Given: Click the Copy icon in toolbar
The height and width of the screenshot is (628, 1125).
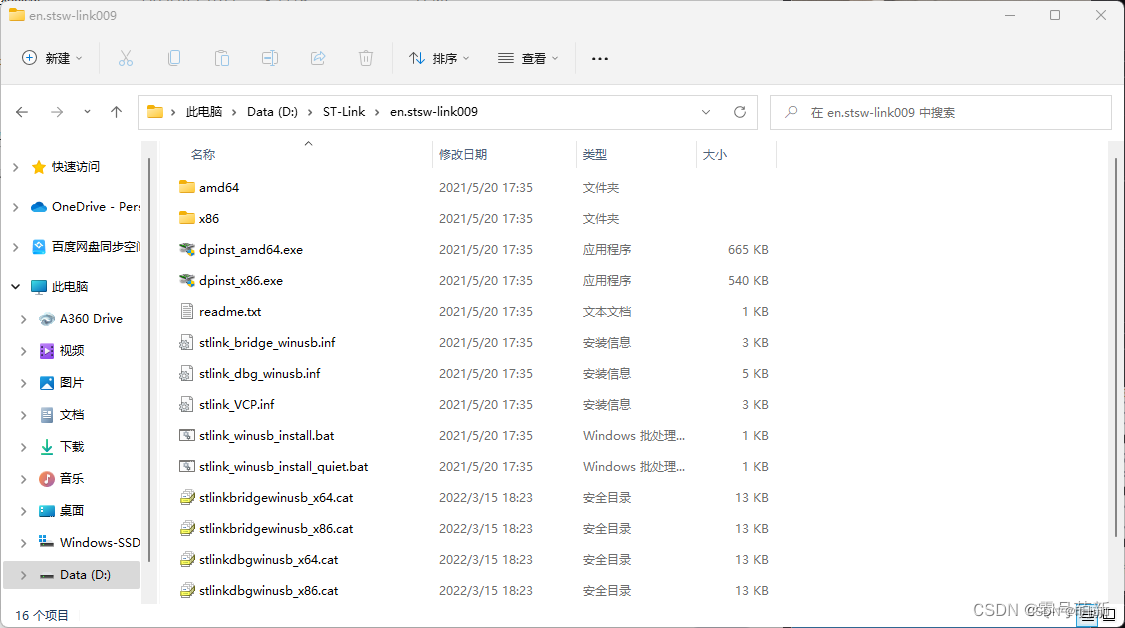Looking at the screenshot, I should (174, 58).
